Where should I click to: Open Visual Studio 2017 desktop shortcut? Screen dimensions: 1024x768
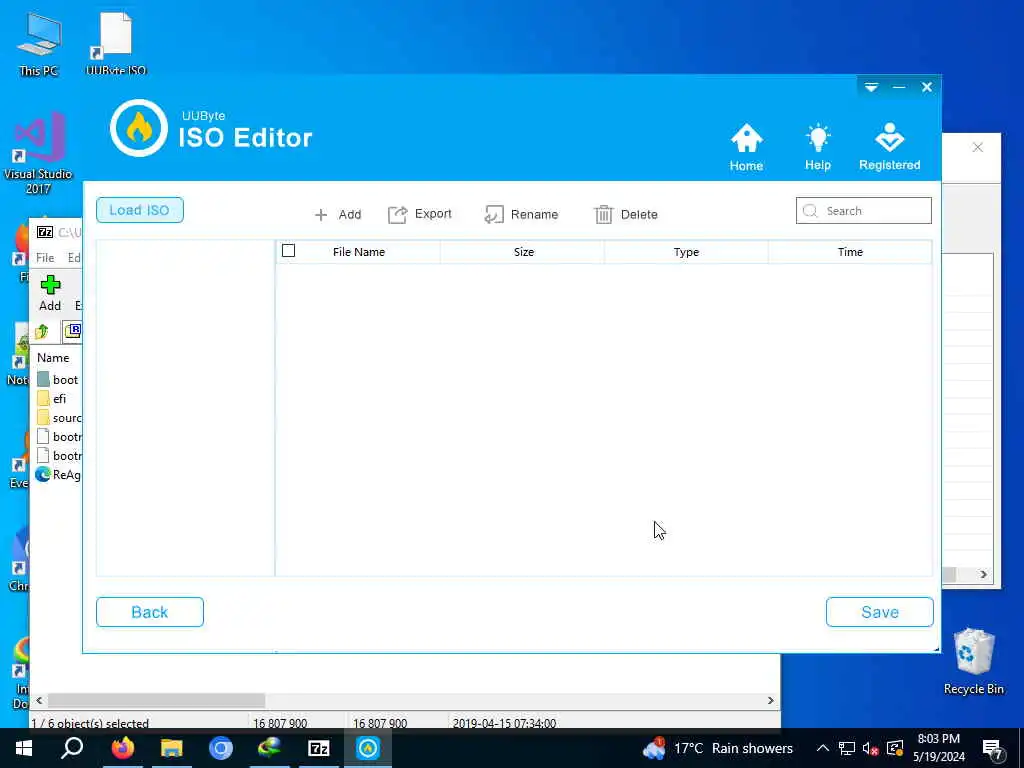point(38,154)
